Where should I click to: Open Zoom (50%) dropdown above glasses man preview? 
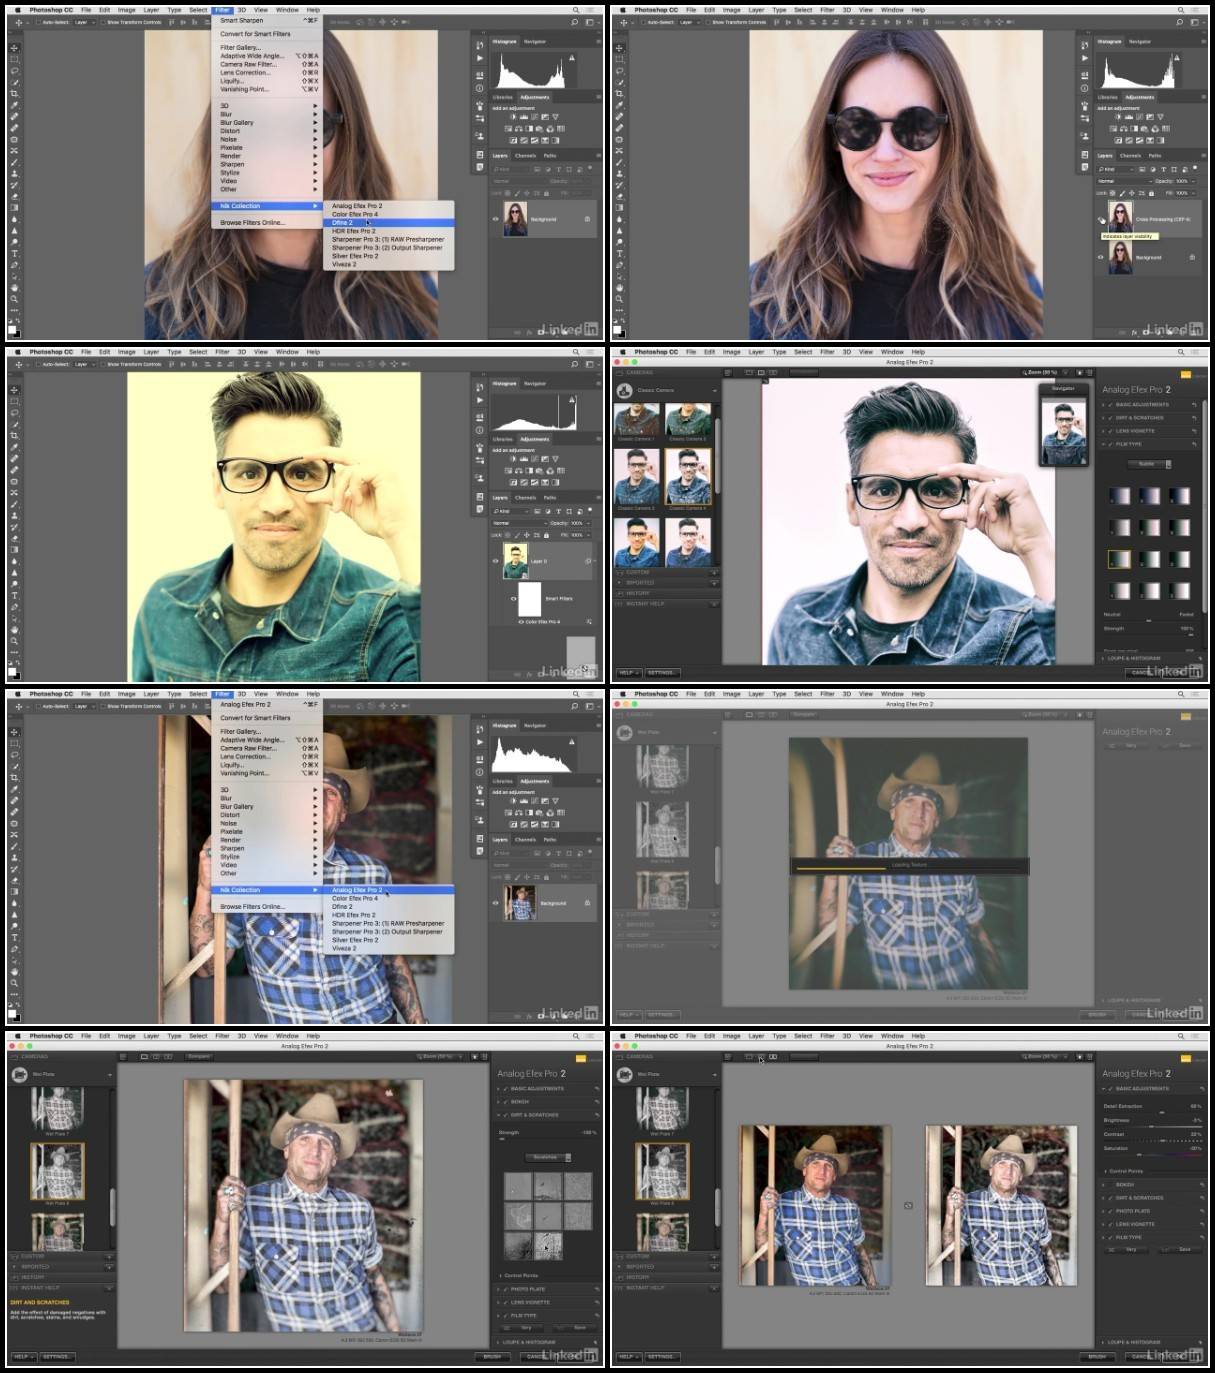click(1043, 372)
